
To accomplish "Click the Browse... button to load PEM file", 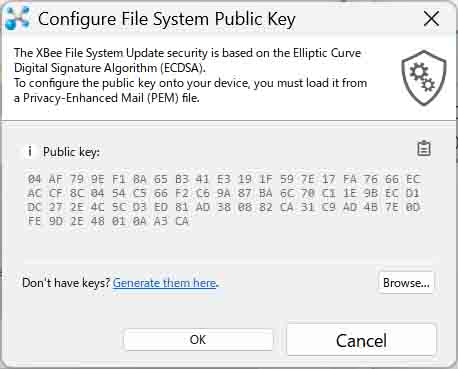I will [406, 283].
